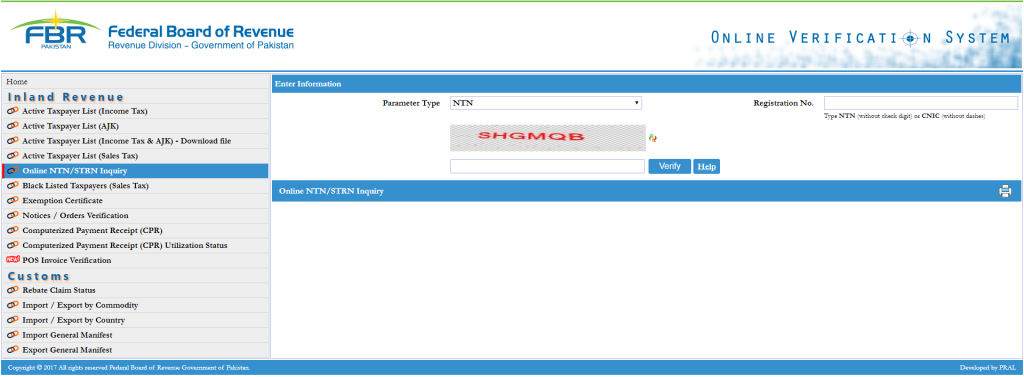Click chain icon beside Active Taxpayer List (Sales Tax)
Image resolution: width=1024 pixels, height=377 pixels.
coord(12,156)
